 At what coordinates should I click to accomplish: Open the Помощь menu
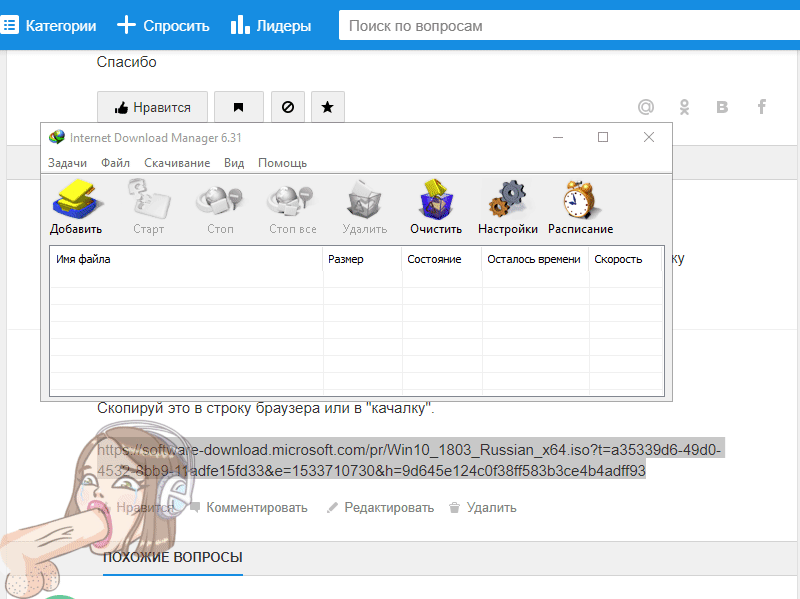282,163
